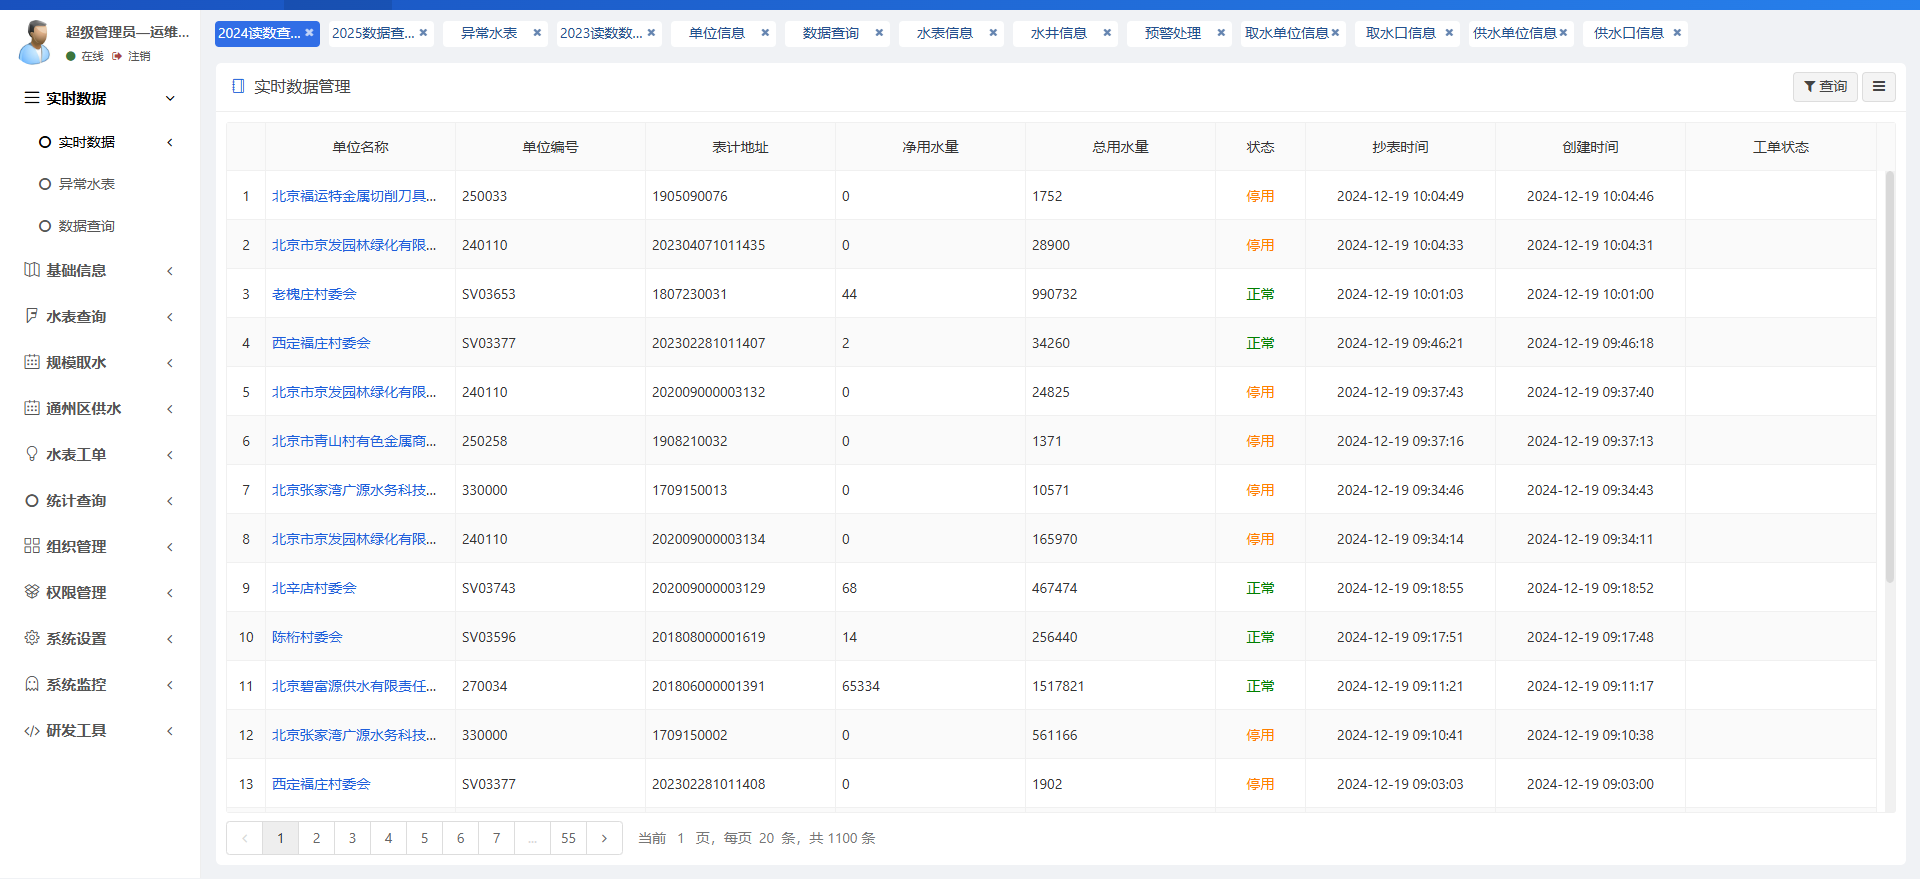Viewport: 1920px width, 879px height.
Task: Click the 研发工具 code icon
Action: point(32,730)
